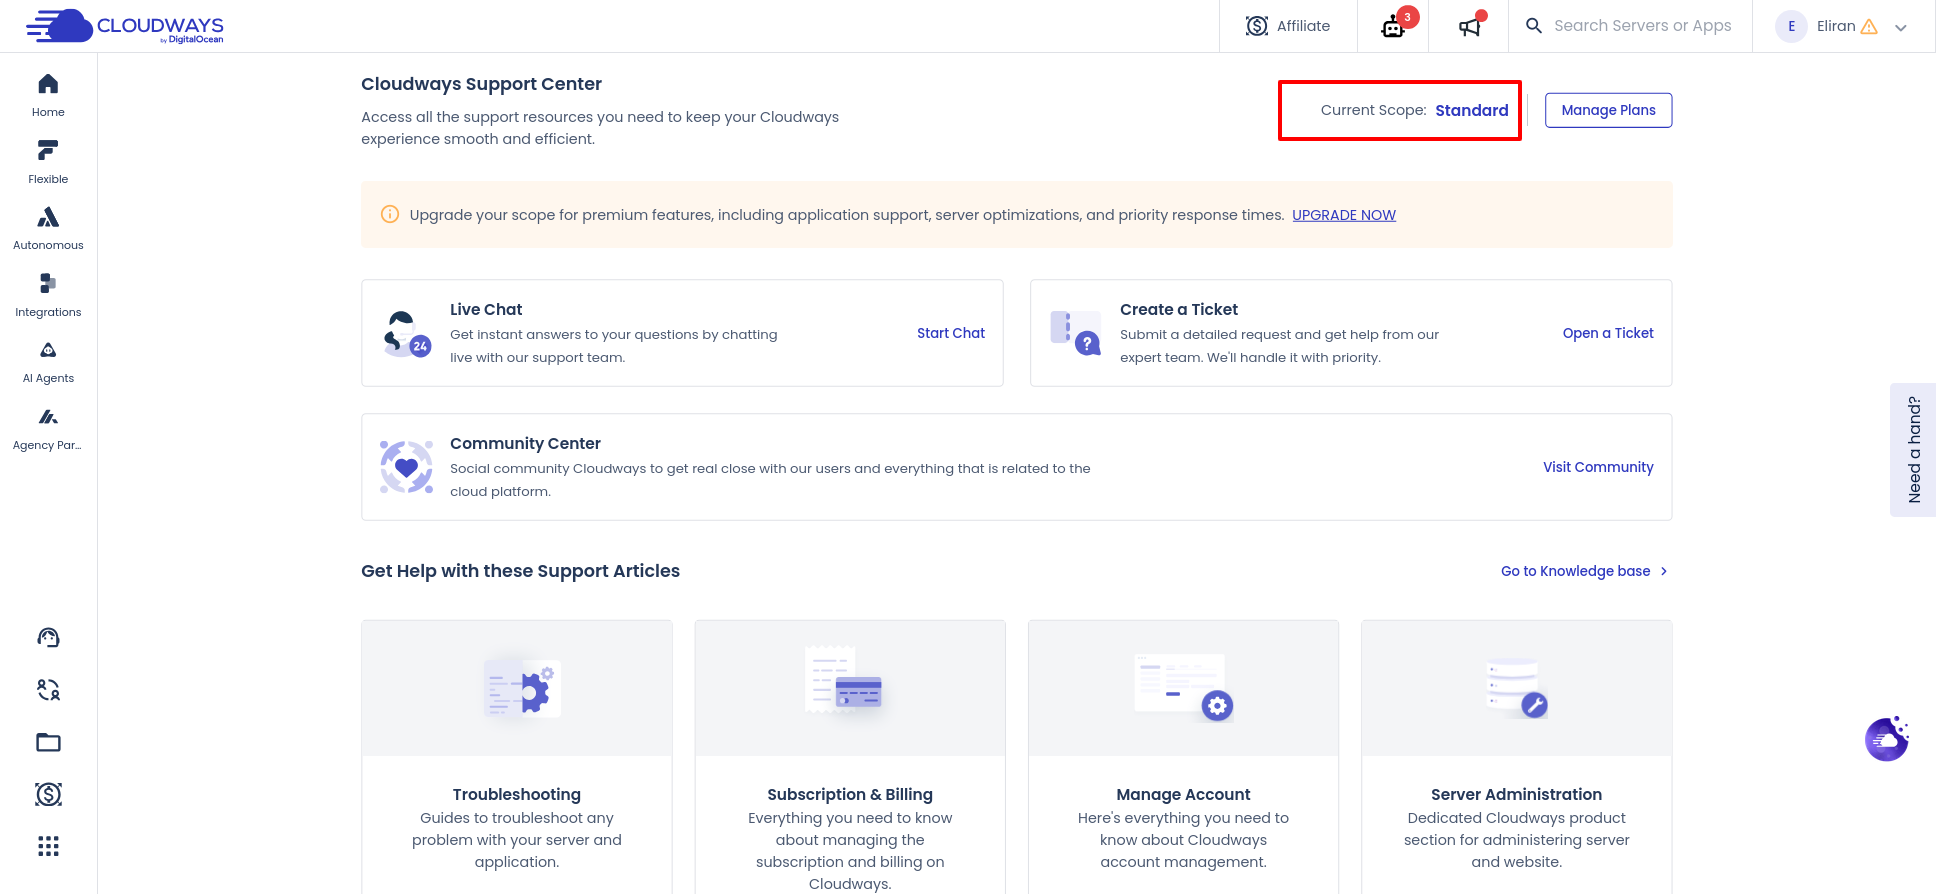Viewport: 1936px width, 895px height.
Task: Click the Live Chat agent icon
Action: point(406,334)
